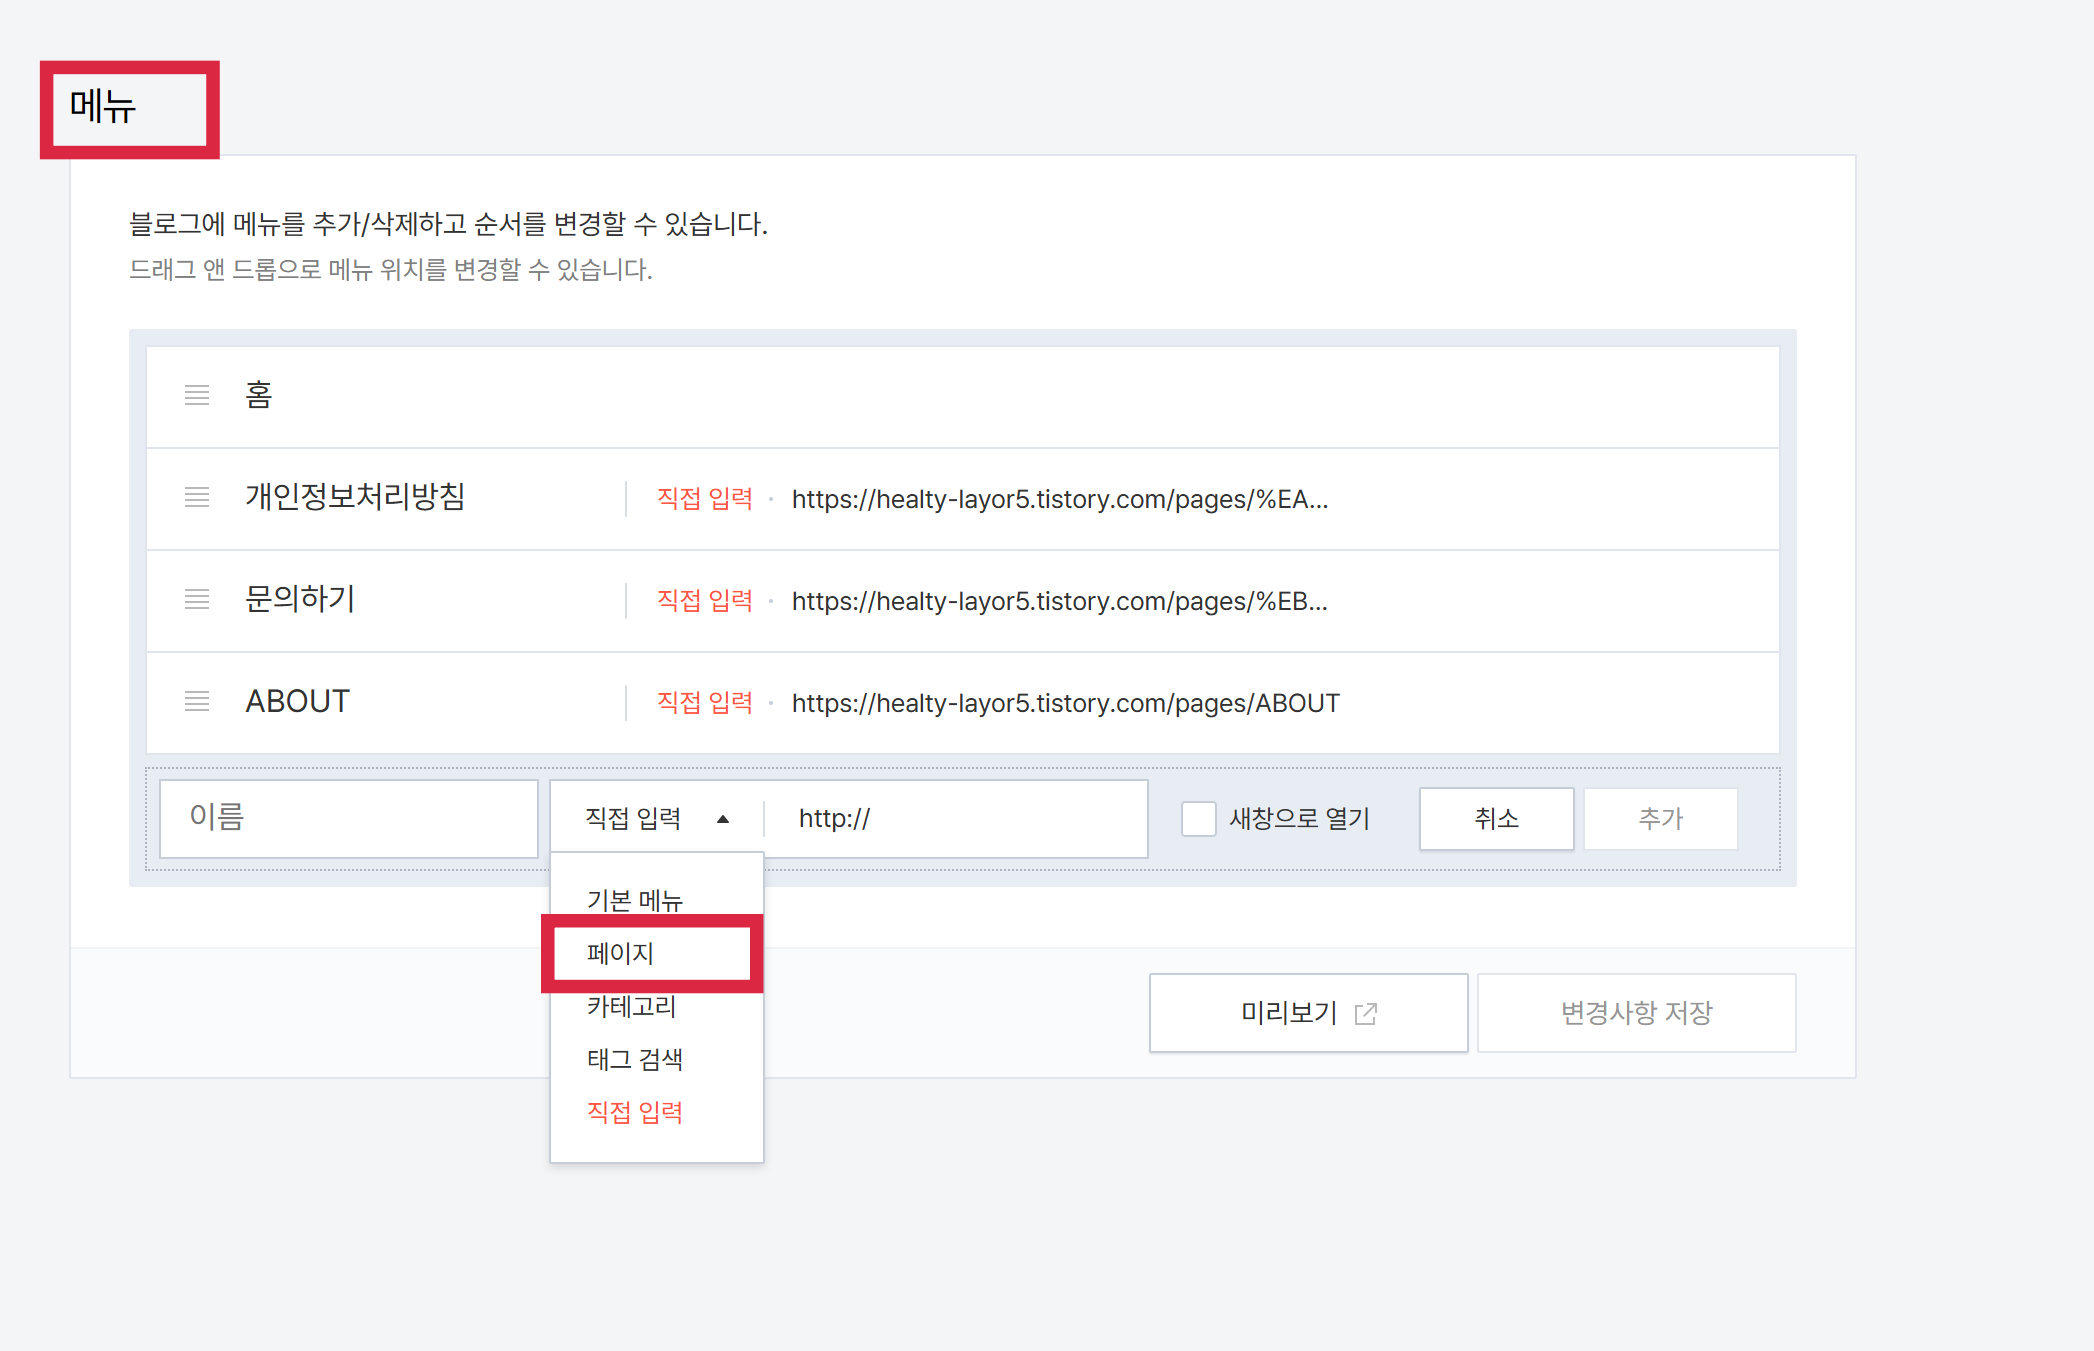This screenshot has height=1351, width=2094.
Task: Click the dropdown caret triangle icon
Action: click(723, 819)
